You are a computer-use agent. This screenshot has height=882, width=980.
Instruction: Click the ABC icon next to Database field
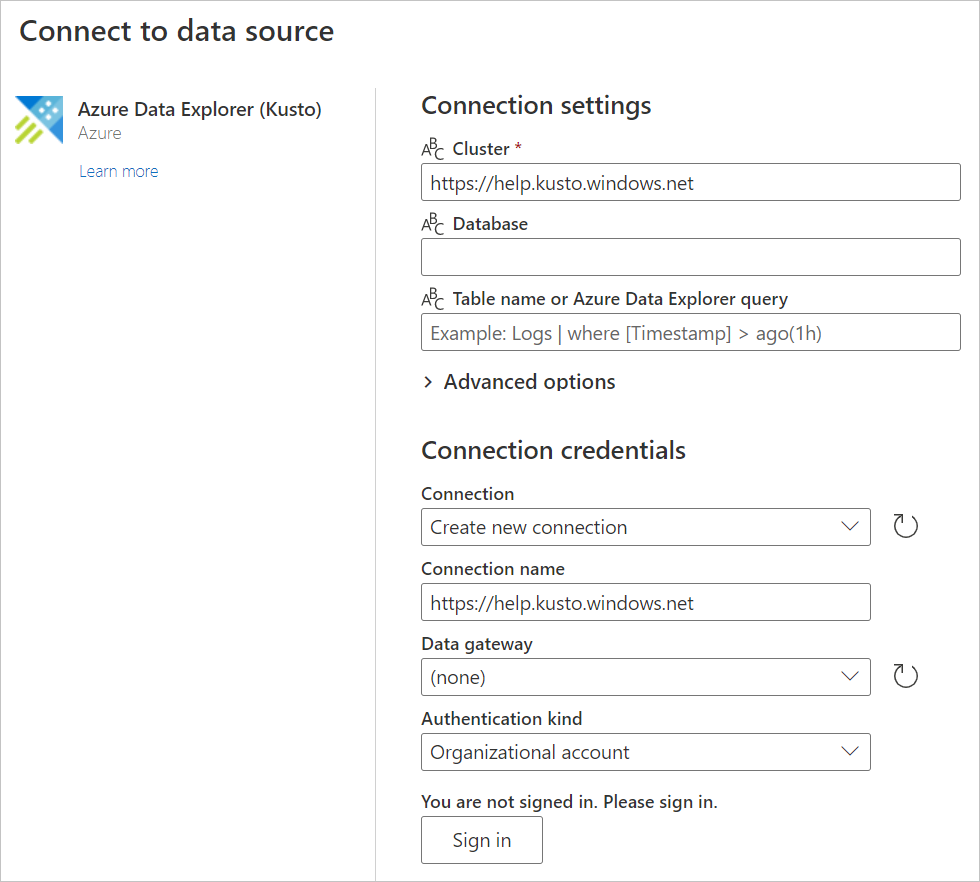click(x=432, y=223)
